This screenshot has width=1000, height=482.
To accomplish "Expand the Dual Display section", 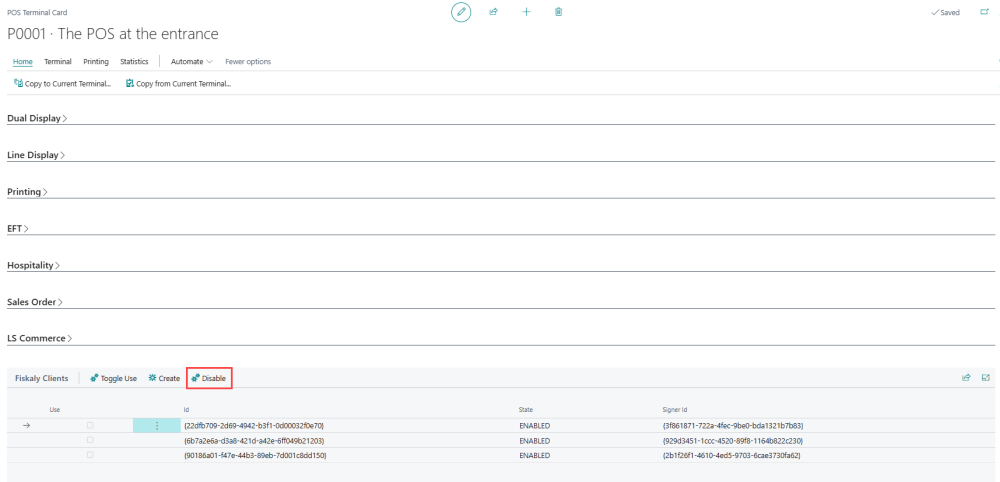I will pyautogui.click(x=36, y=118).
